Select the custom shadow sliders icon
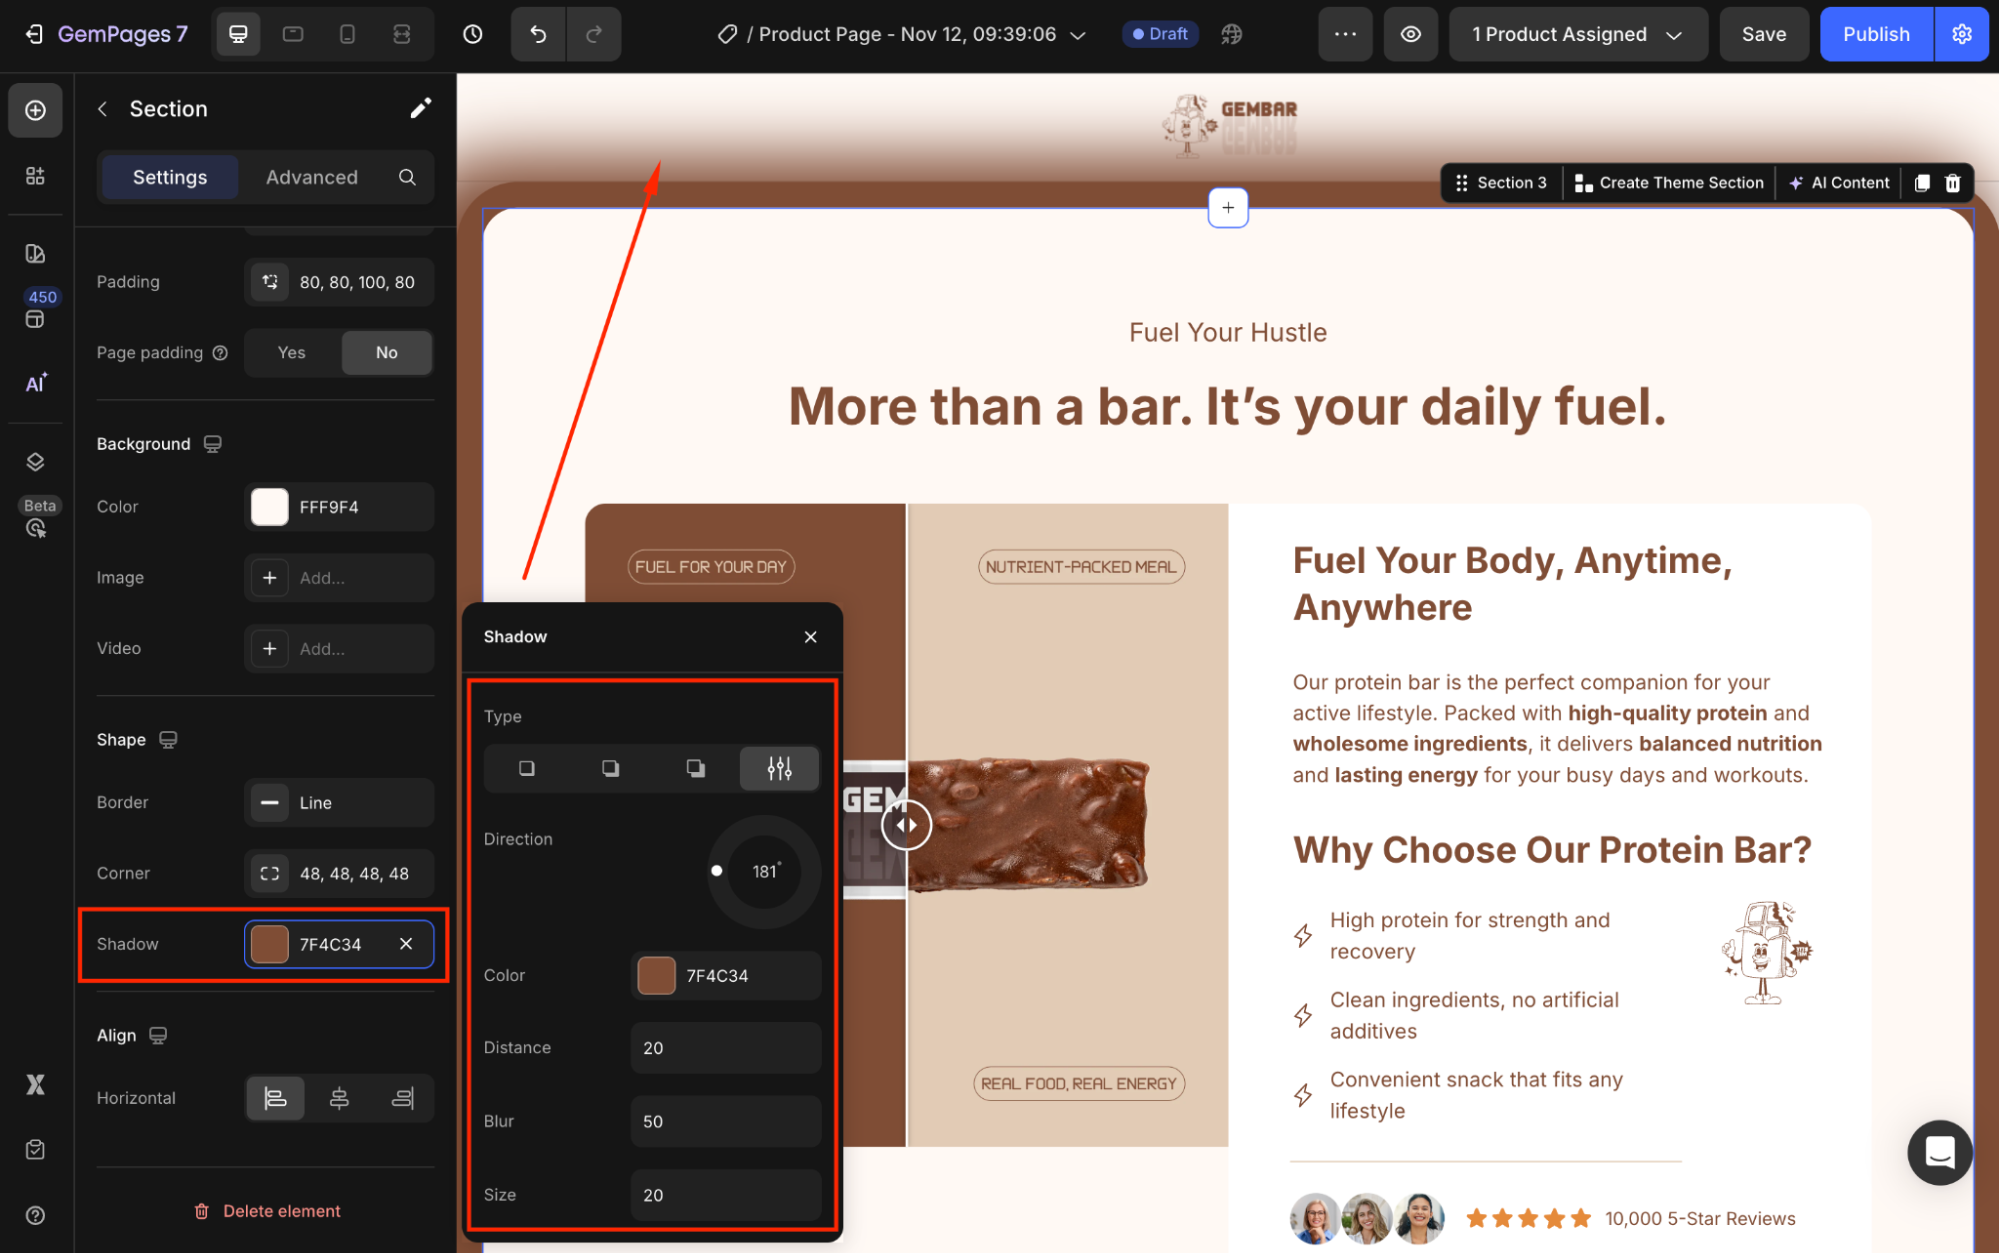Screen dimensions: 1999x1254 pyautogui.click(x=779, y=768)
